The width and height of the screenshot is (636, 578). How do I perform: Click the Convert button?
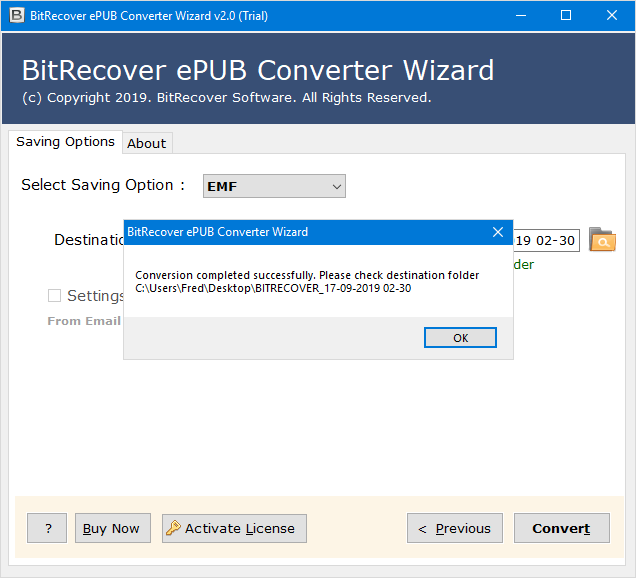[562, 528]
